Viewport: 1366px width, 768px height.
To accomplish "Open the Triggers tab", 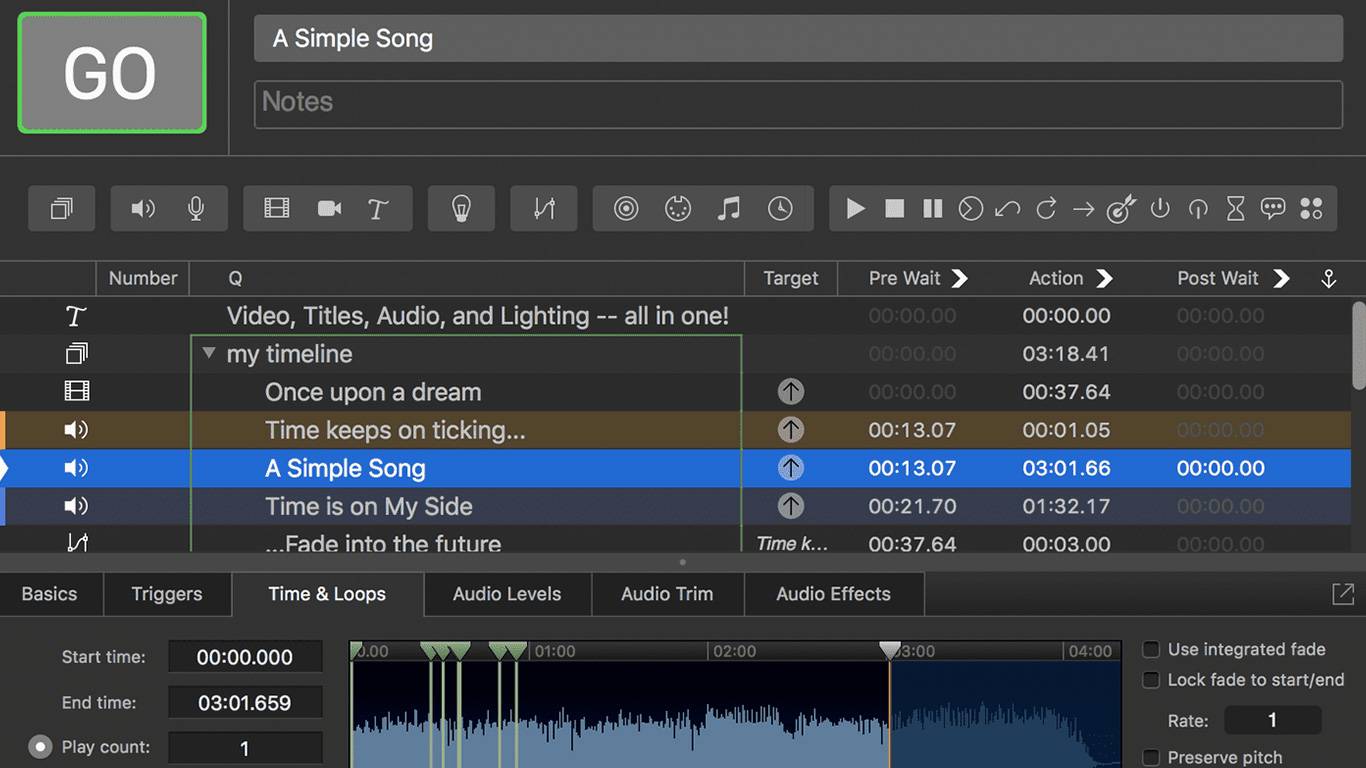I will [x=167, y=594].
